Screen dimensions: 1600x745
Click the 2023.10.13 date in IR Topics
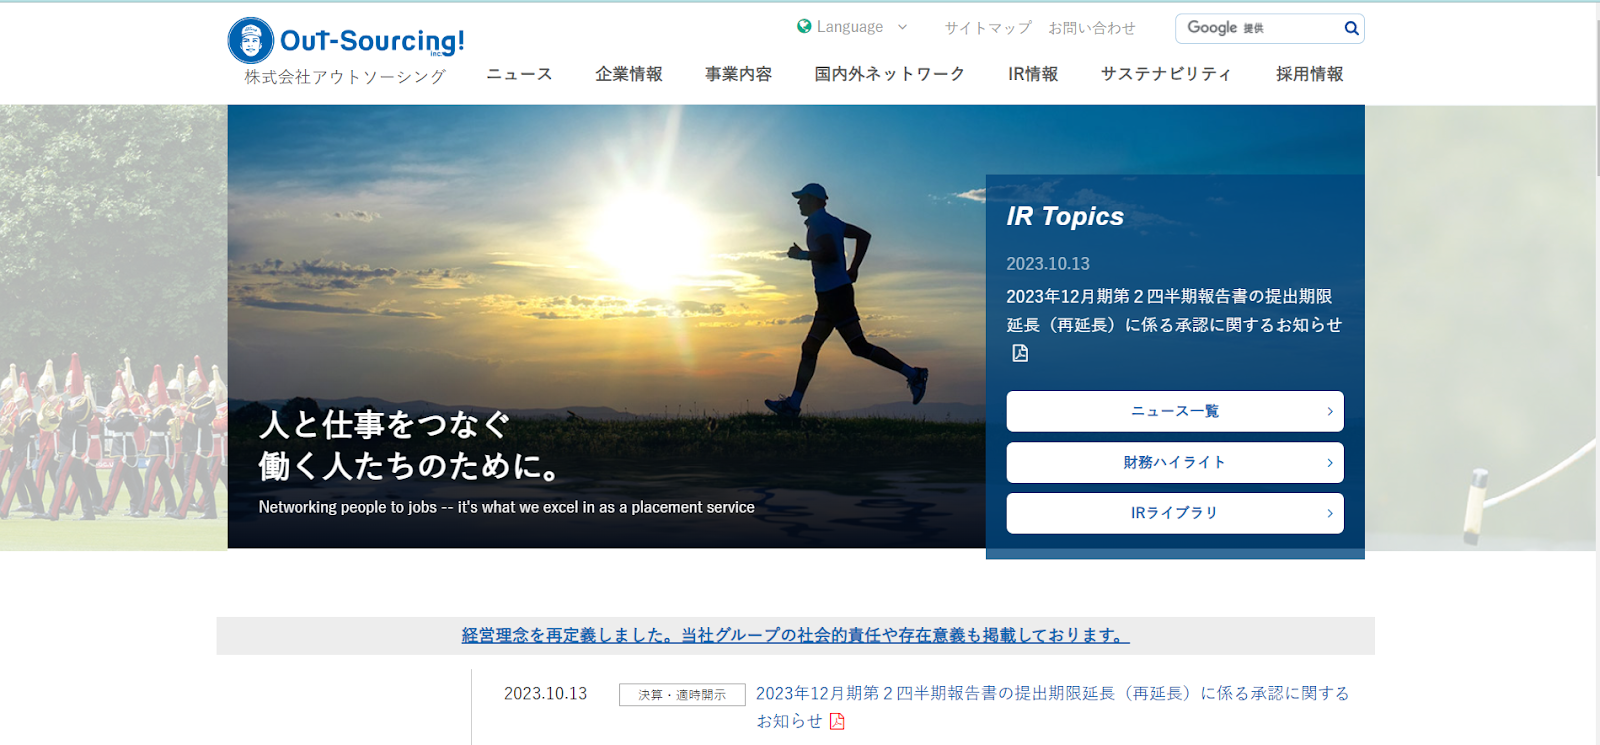tap(1048, 264)
